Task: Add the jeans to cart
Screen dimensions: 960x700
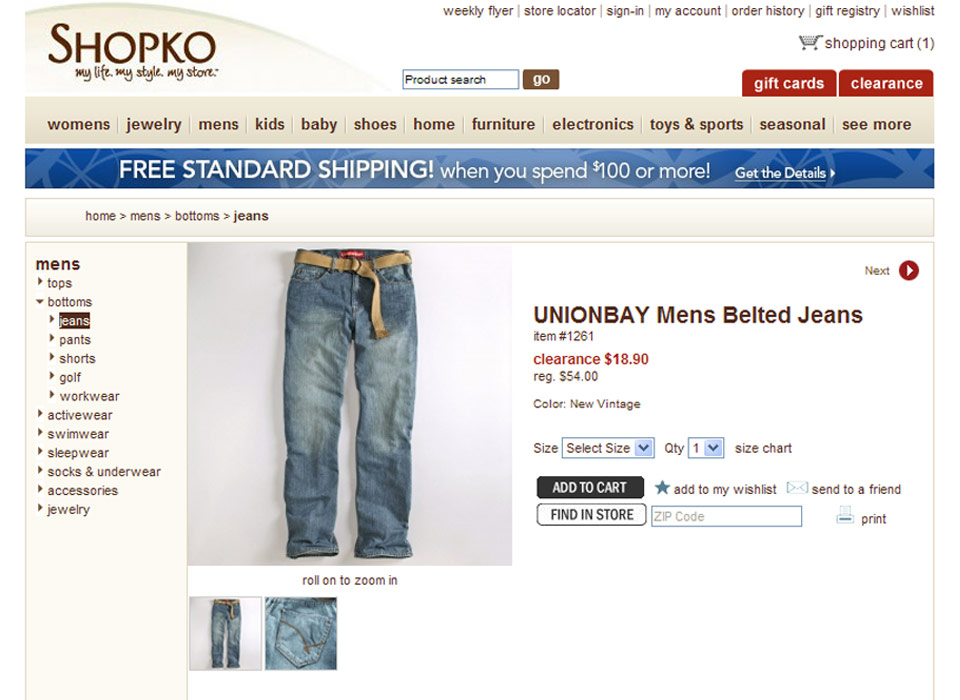Action: click(x=590, y=487)
